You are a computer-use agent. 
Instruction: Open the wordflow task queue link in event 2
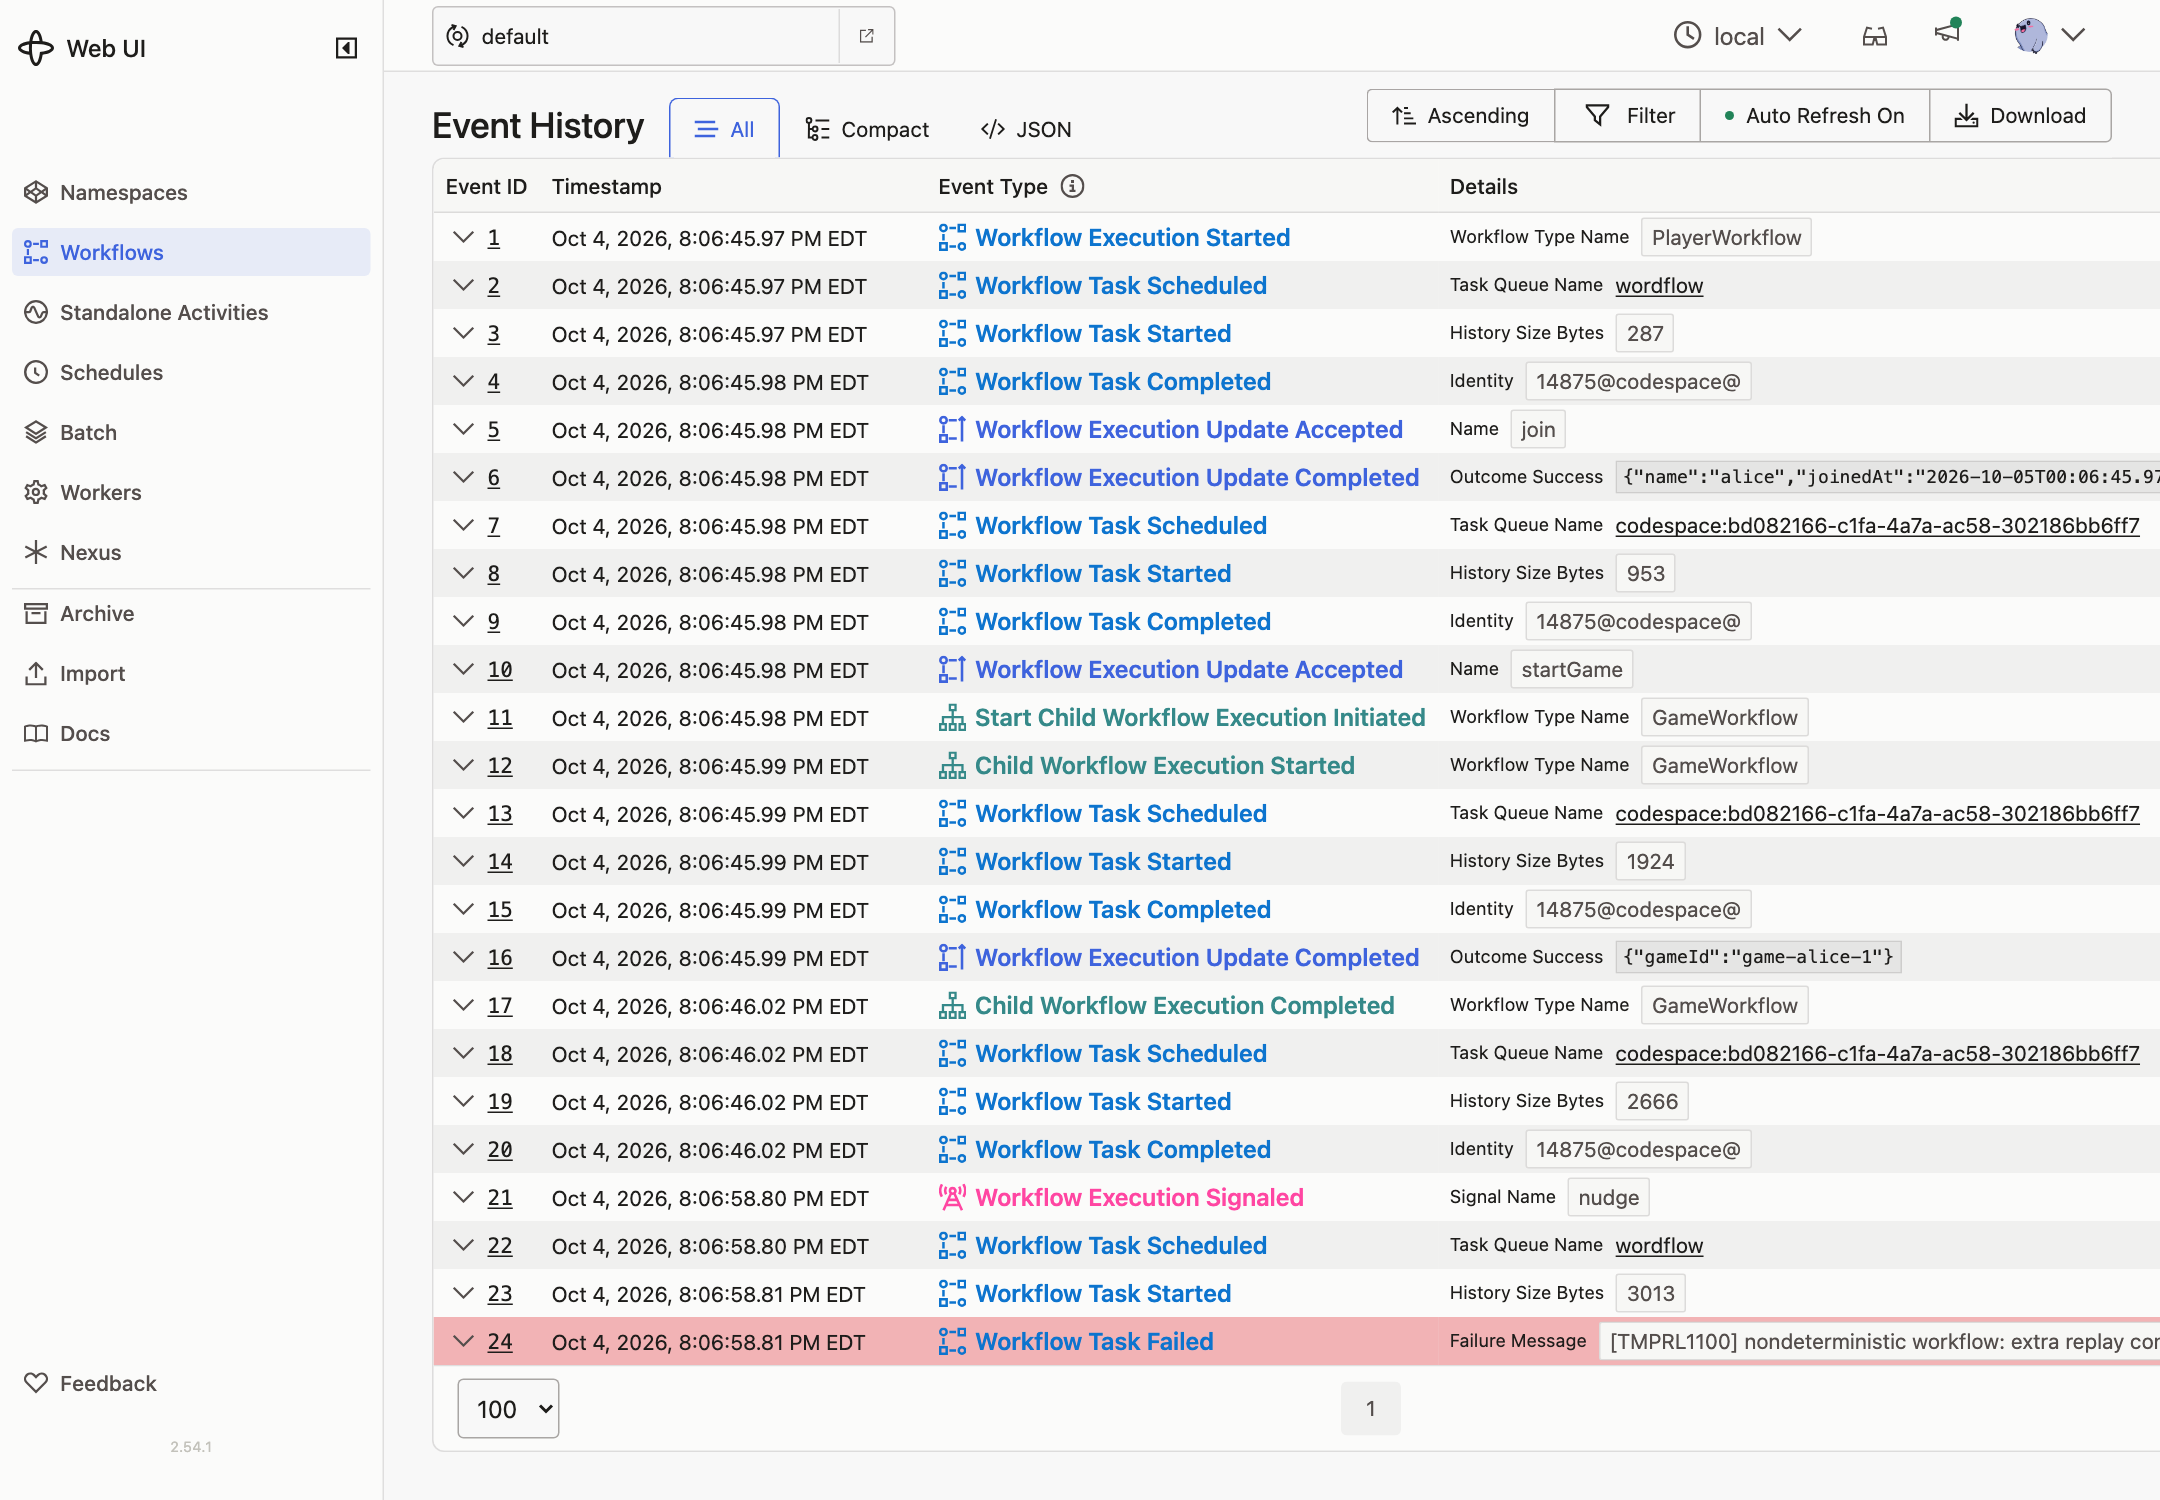[1659, 286]
